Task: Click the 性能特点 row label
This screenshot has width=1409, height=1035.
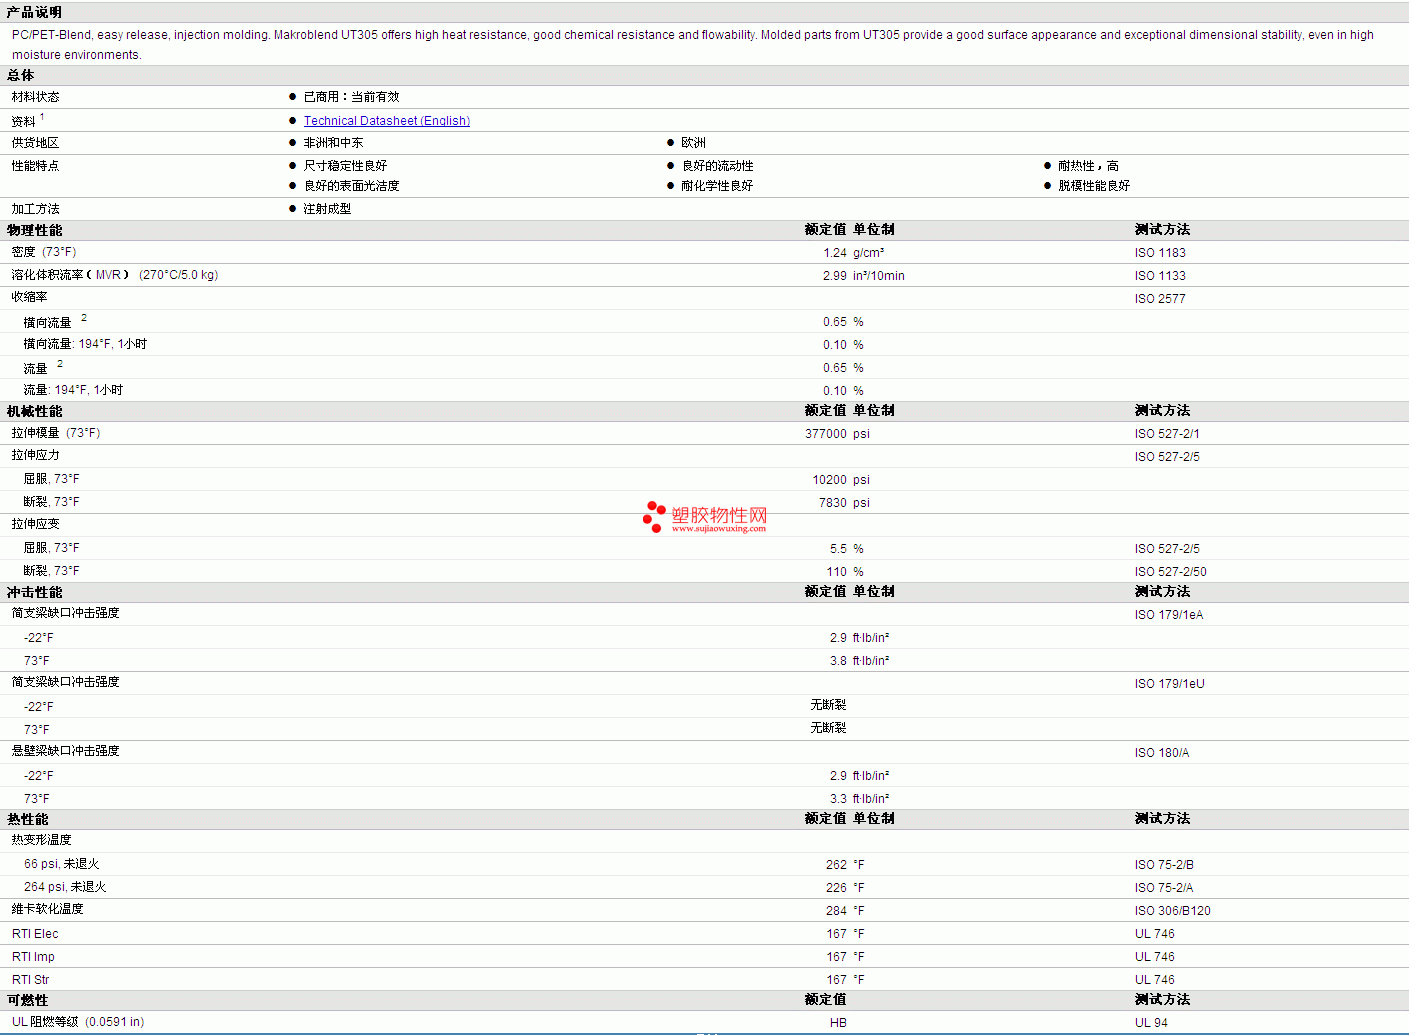Action: point(36,166)
